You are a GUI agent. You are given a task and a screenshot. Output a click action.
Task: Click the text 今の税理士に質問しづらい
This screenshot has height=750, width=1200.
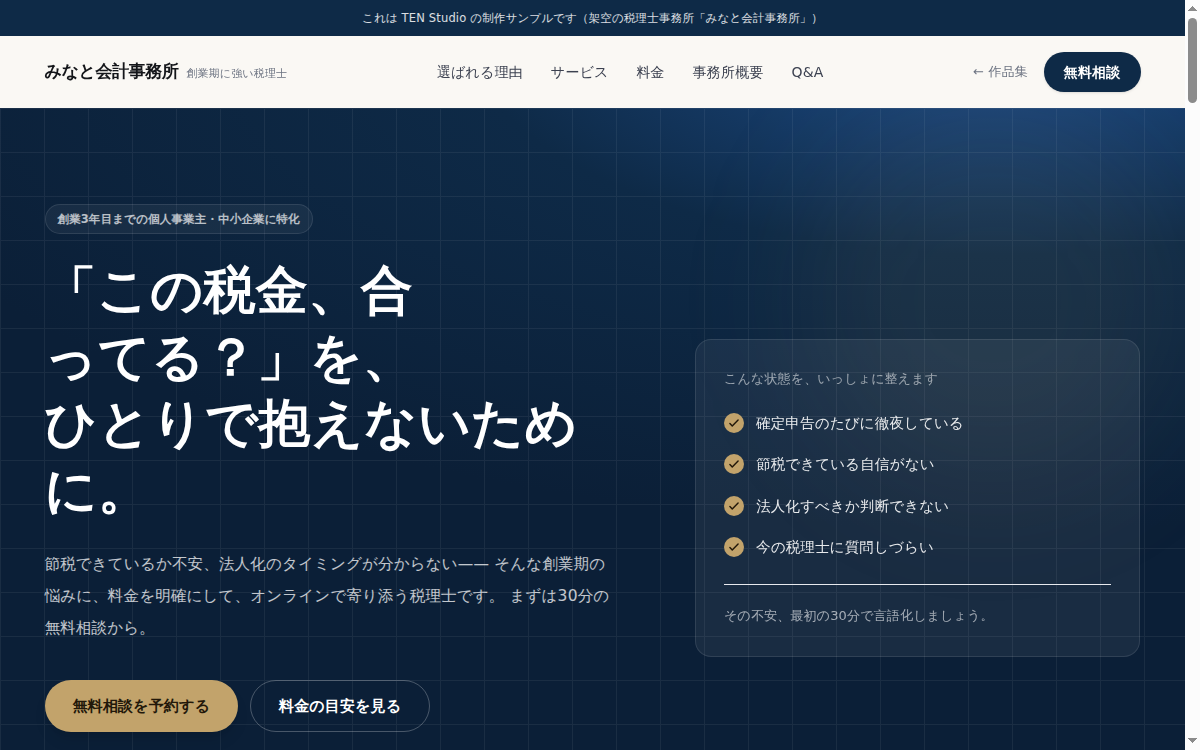pos(845,547)
